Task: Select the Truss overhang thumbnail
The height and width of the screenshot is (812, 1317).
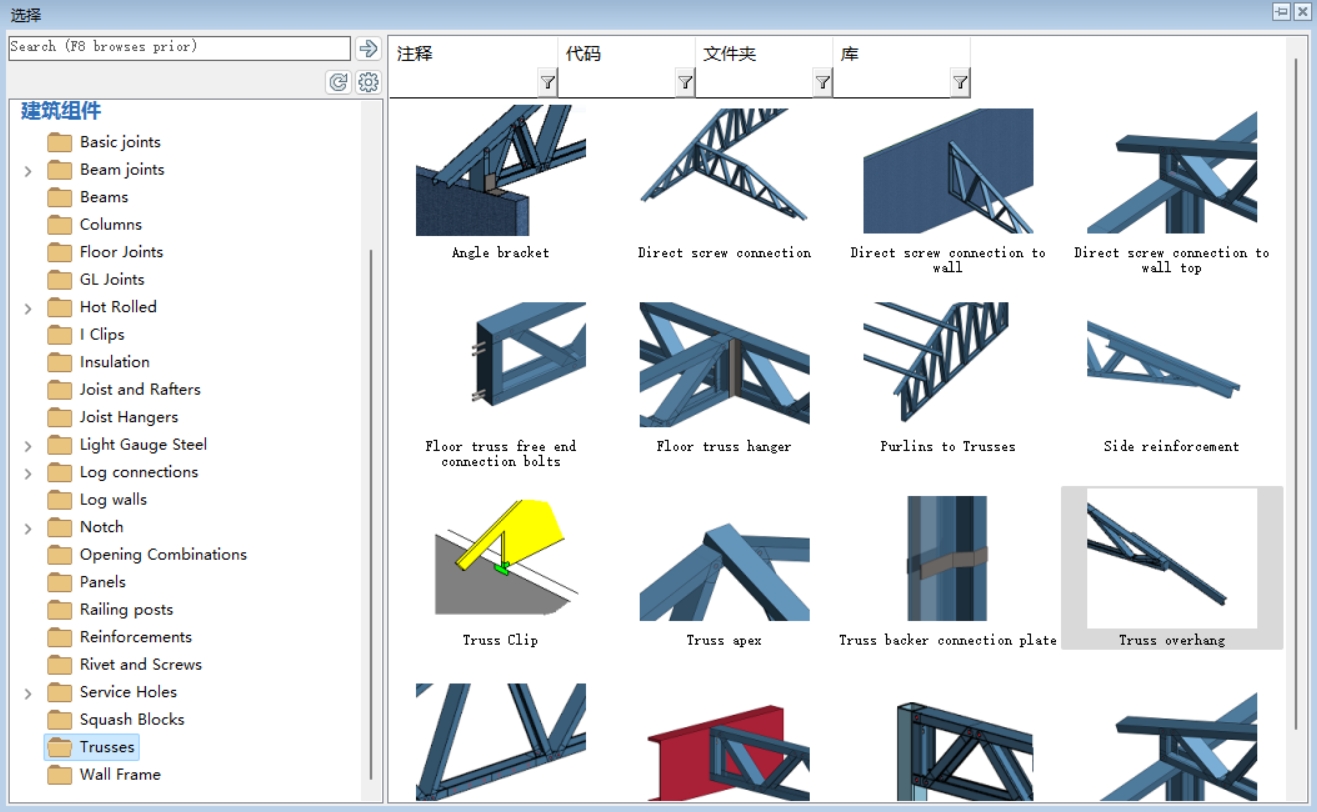Action: tap(1172, 568)
